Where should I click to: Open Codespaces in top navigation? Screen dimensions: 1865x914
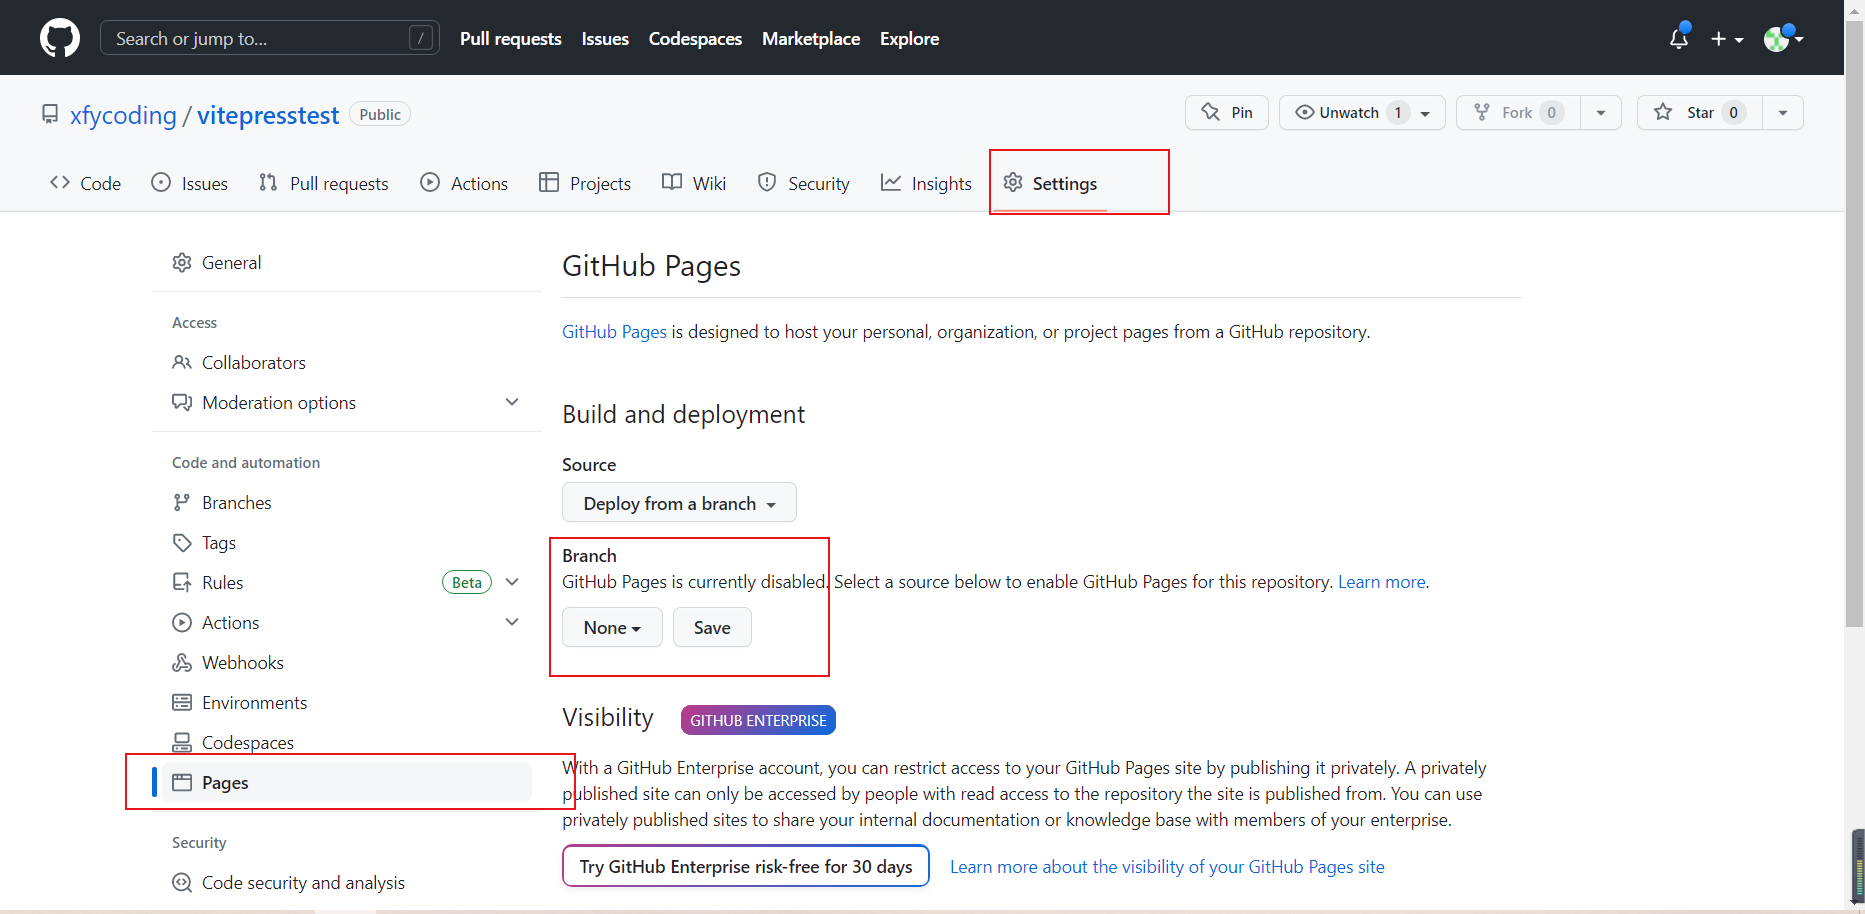(695, 38)
